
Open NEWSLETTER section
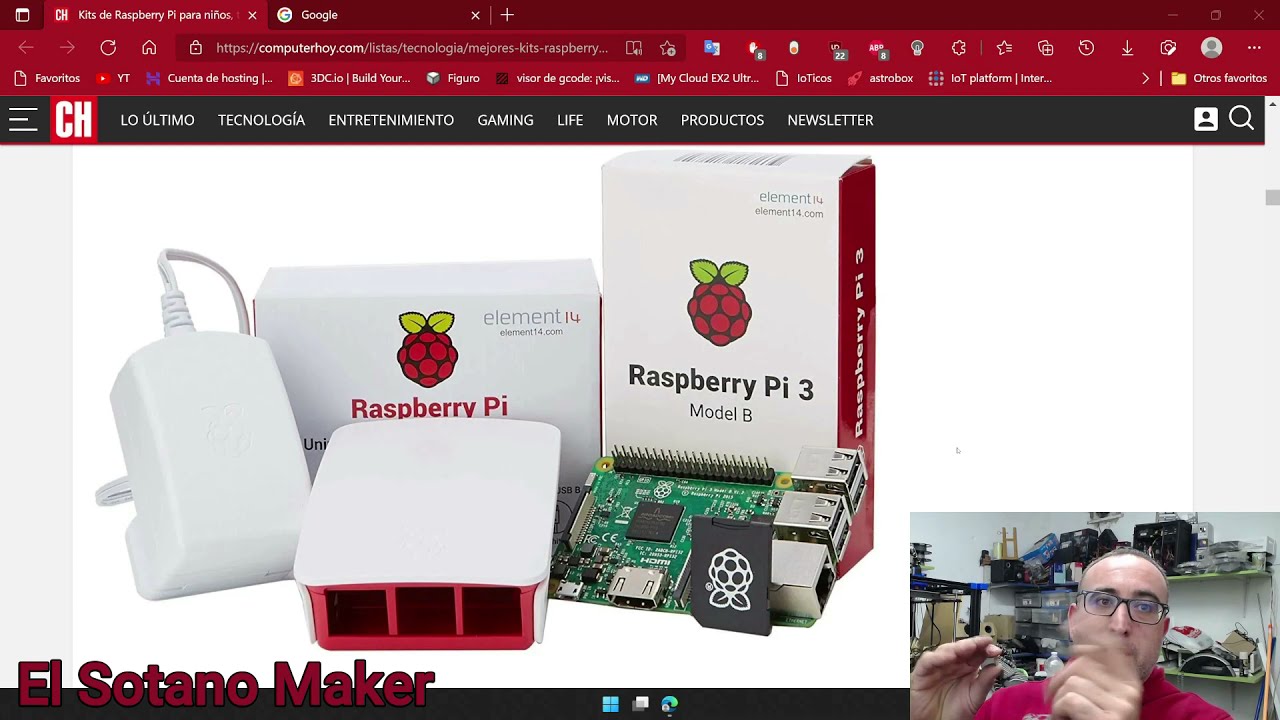point(830,120)
